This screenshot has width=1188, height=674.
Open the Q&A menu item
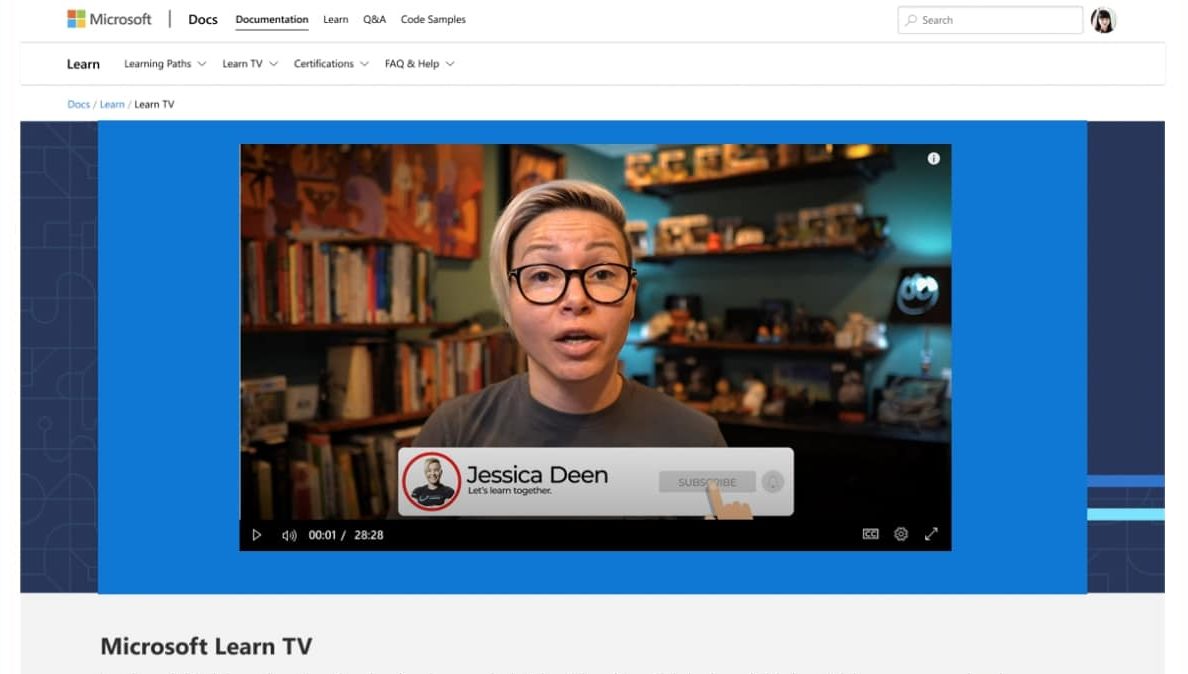point(374,20)
